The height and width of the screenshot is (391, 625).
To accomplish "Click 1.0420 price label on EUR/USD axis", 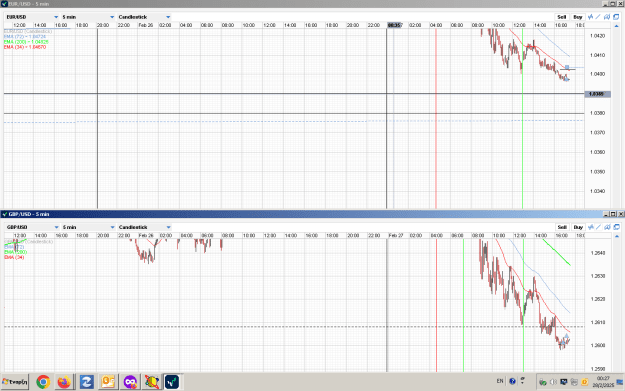I will point(597,36).
